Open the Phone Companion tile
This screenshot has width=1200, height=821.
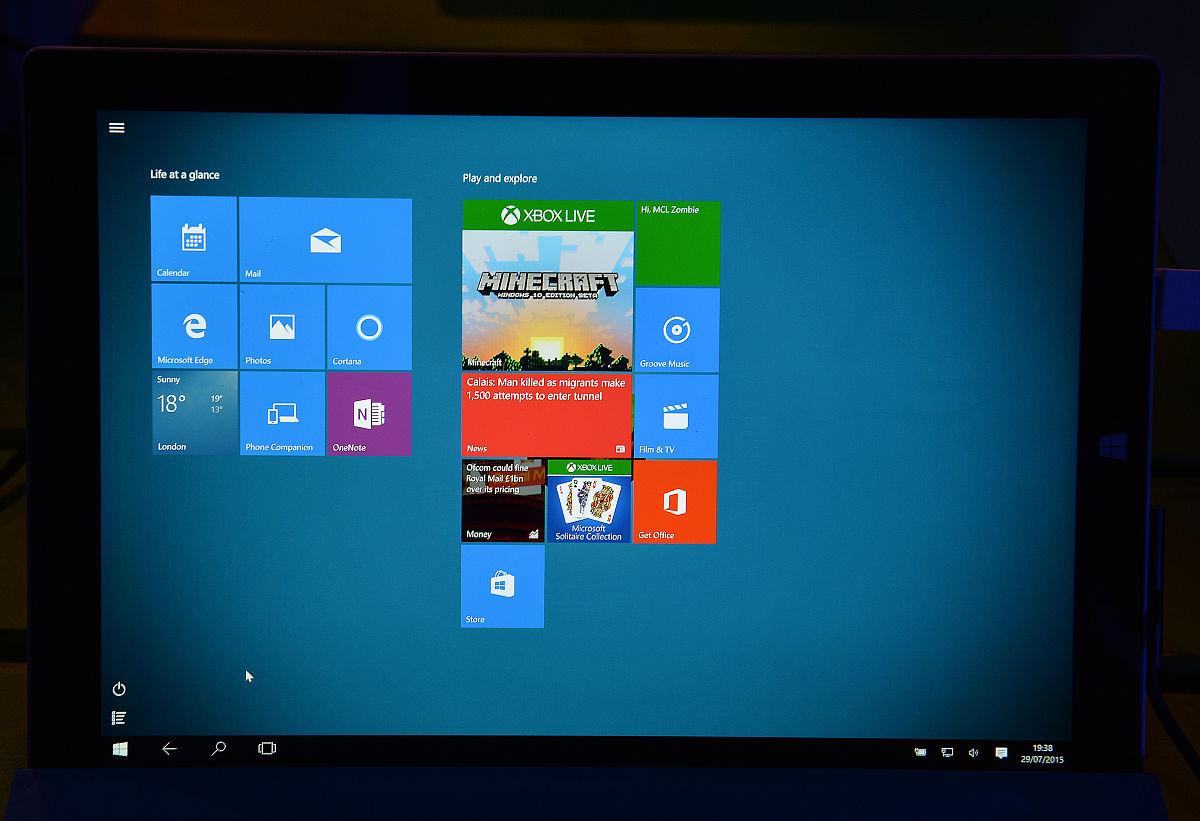pyautogui.click(x=282, y=414)
